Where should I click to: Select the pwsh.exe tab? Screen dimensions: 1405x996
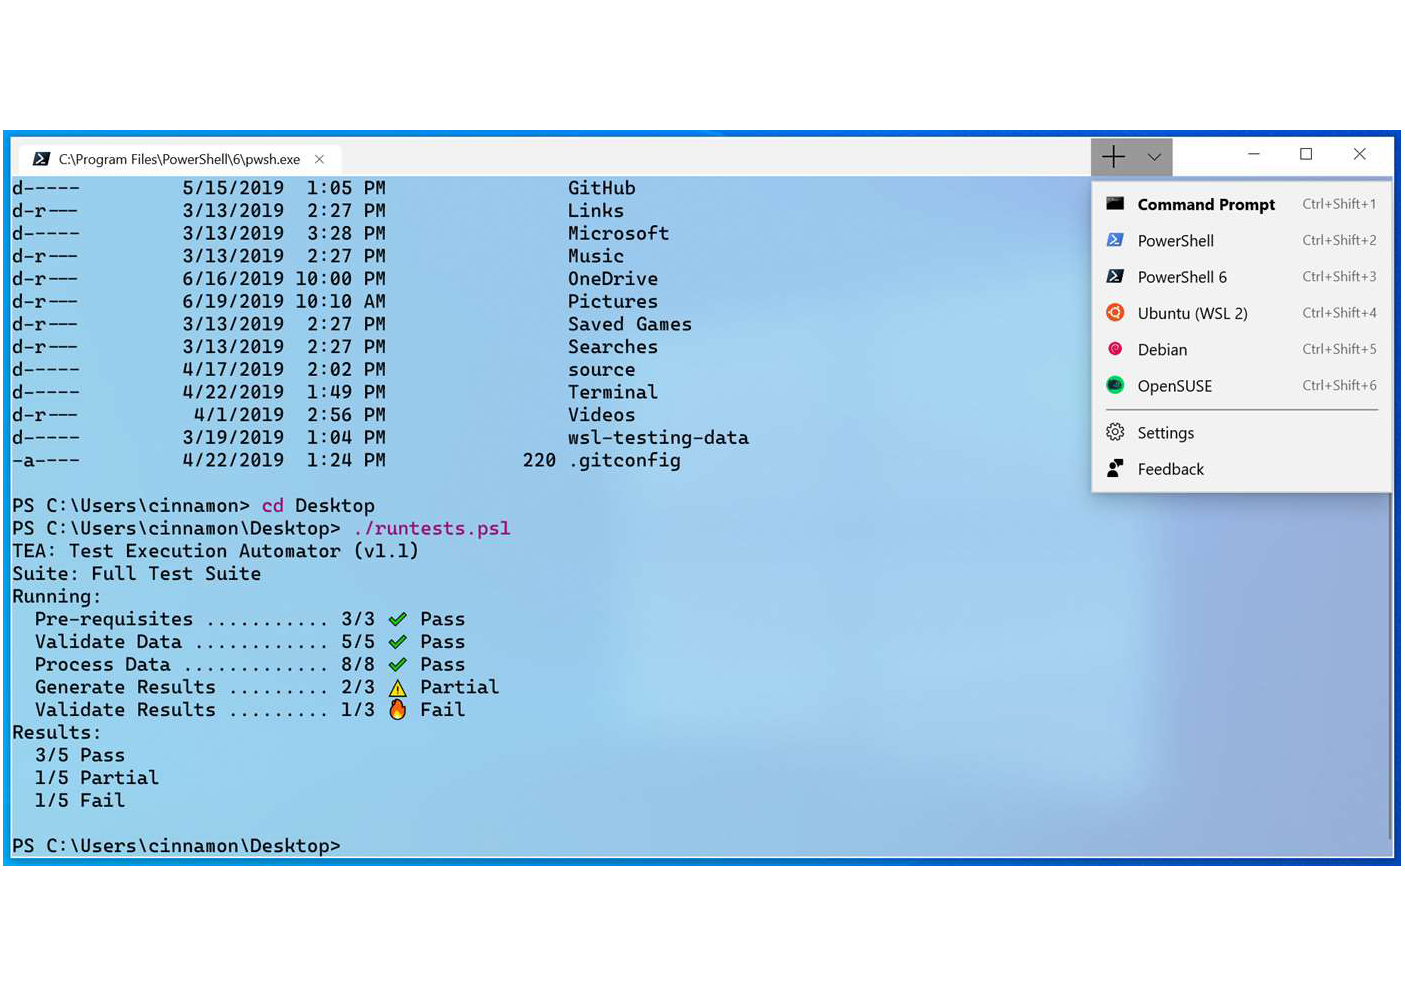click(x=179, y=159)
